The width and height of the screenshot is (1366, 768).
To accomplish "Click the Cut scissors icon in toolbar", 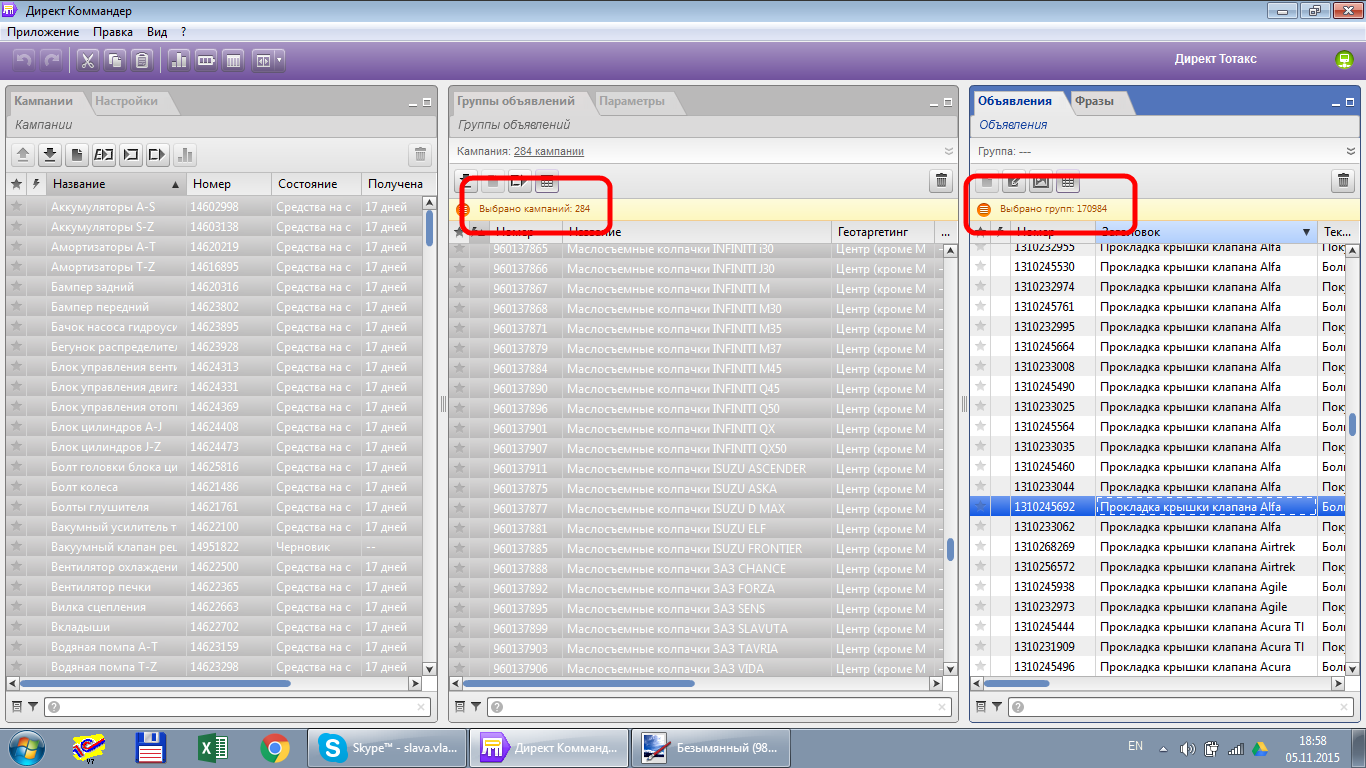I will 87,61.
